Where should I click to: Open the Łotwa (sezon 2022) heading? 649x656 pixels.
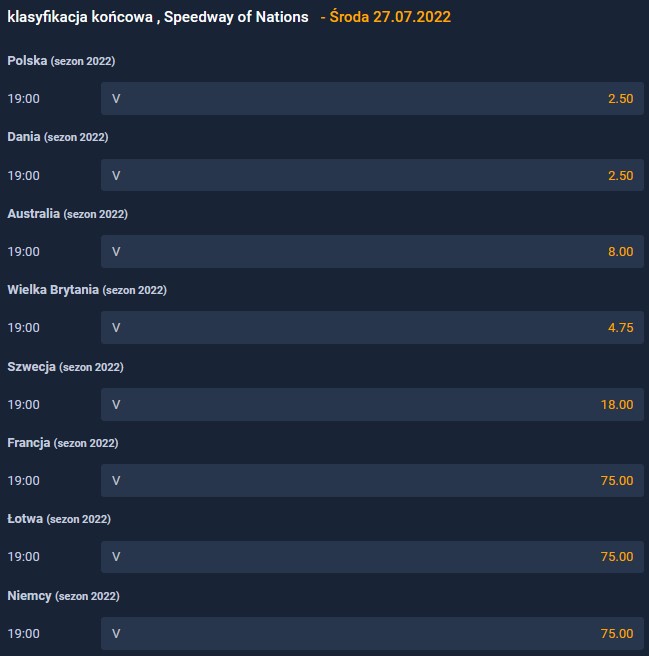click(59, 519)
